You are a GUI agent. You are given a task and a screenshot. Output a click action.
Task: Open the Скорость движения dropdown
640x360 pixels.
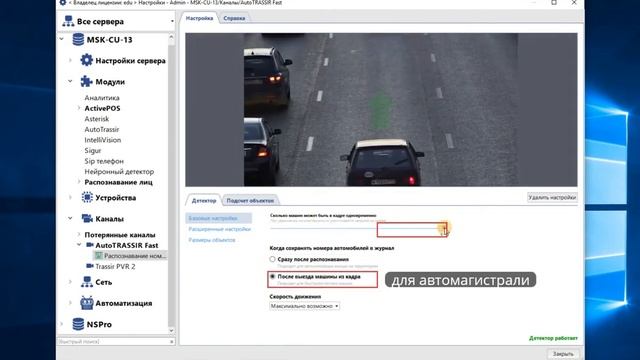click(x=304, y=306)
